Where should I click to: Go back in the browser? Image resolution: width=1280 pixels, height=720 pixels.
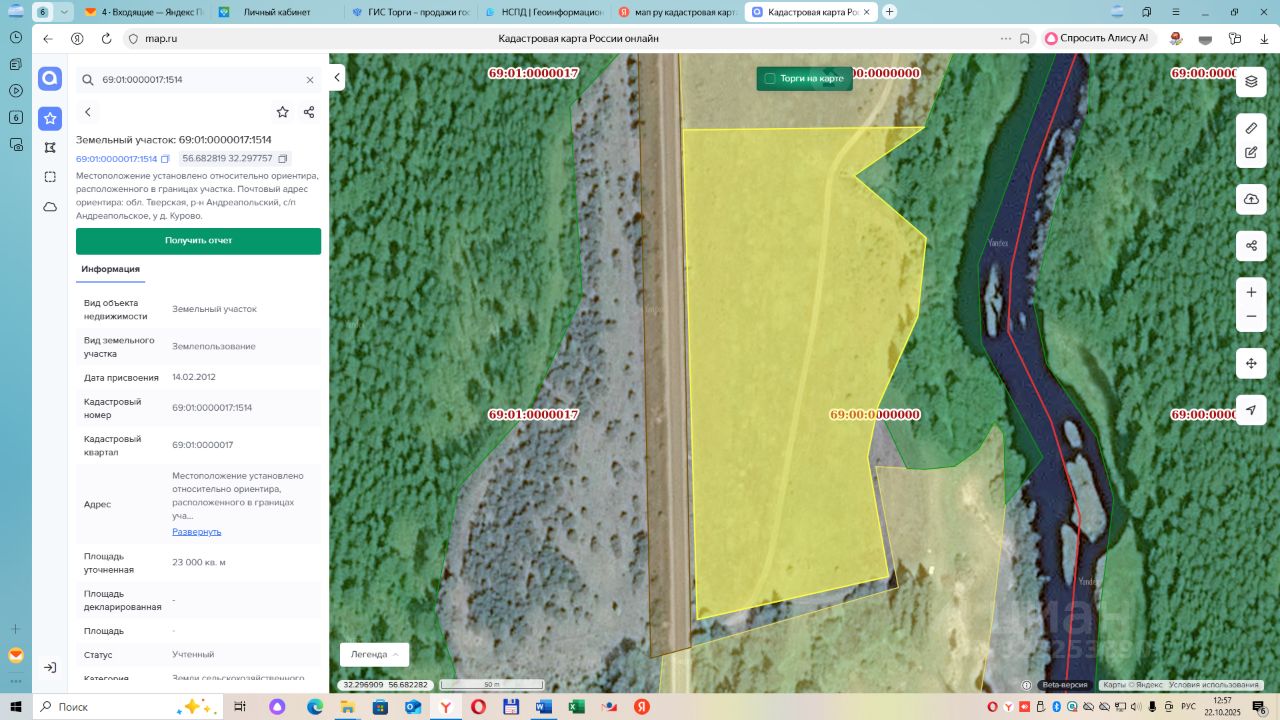[47, 38]
